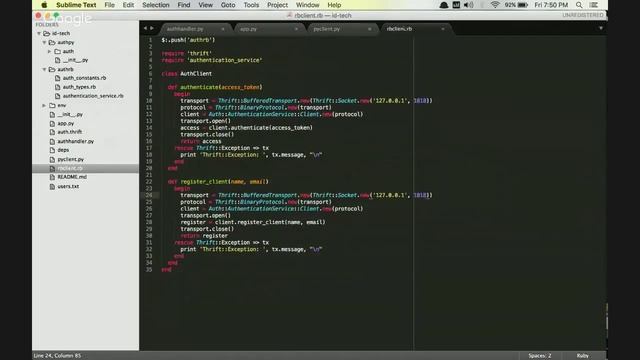Click the authrb folder icon
This screenshot has width=640, height=360.
52,69
